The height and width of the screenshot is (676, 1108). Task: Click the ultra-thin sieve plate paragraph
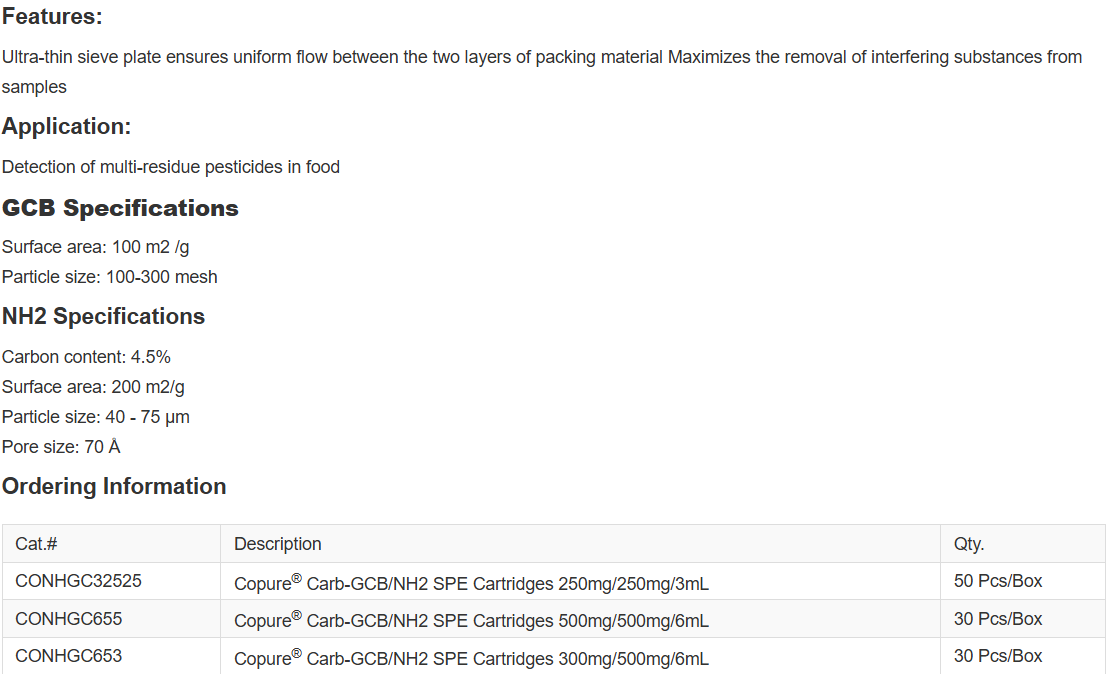pyautogui.click(x=541, y=57)
